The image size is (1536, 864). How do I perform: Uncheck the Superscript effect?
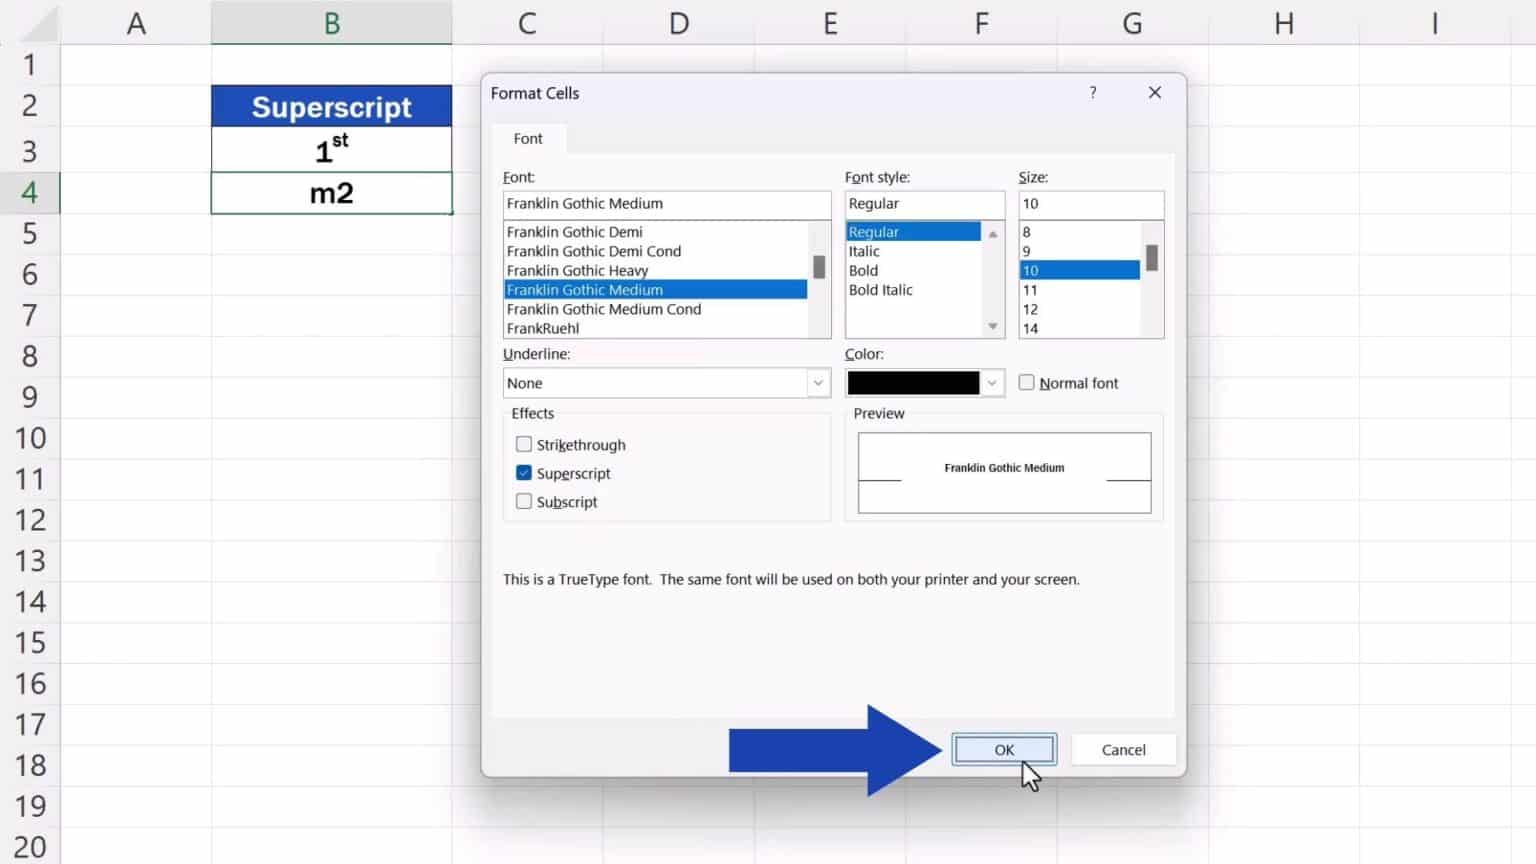(523, 473)
